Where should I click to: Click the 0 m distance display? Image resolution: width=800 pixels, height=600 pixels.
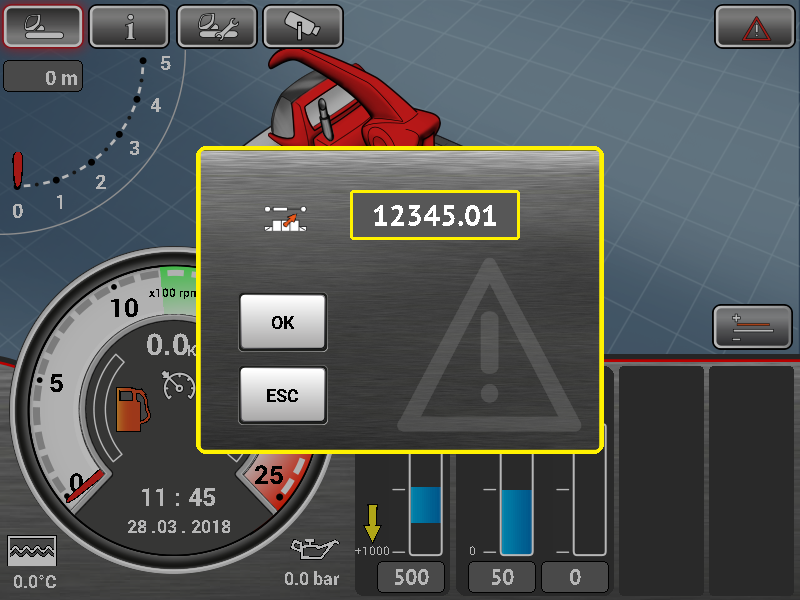[43, 78]
